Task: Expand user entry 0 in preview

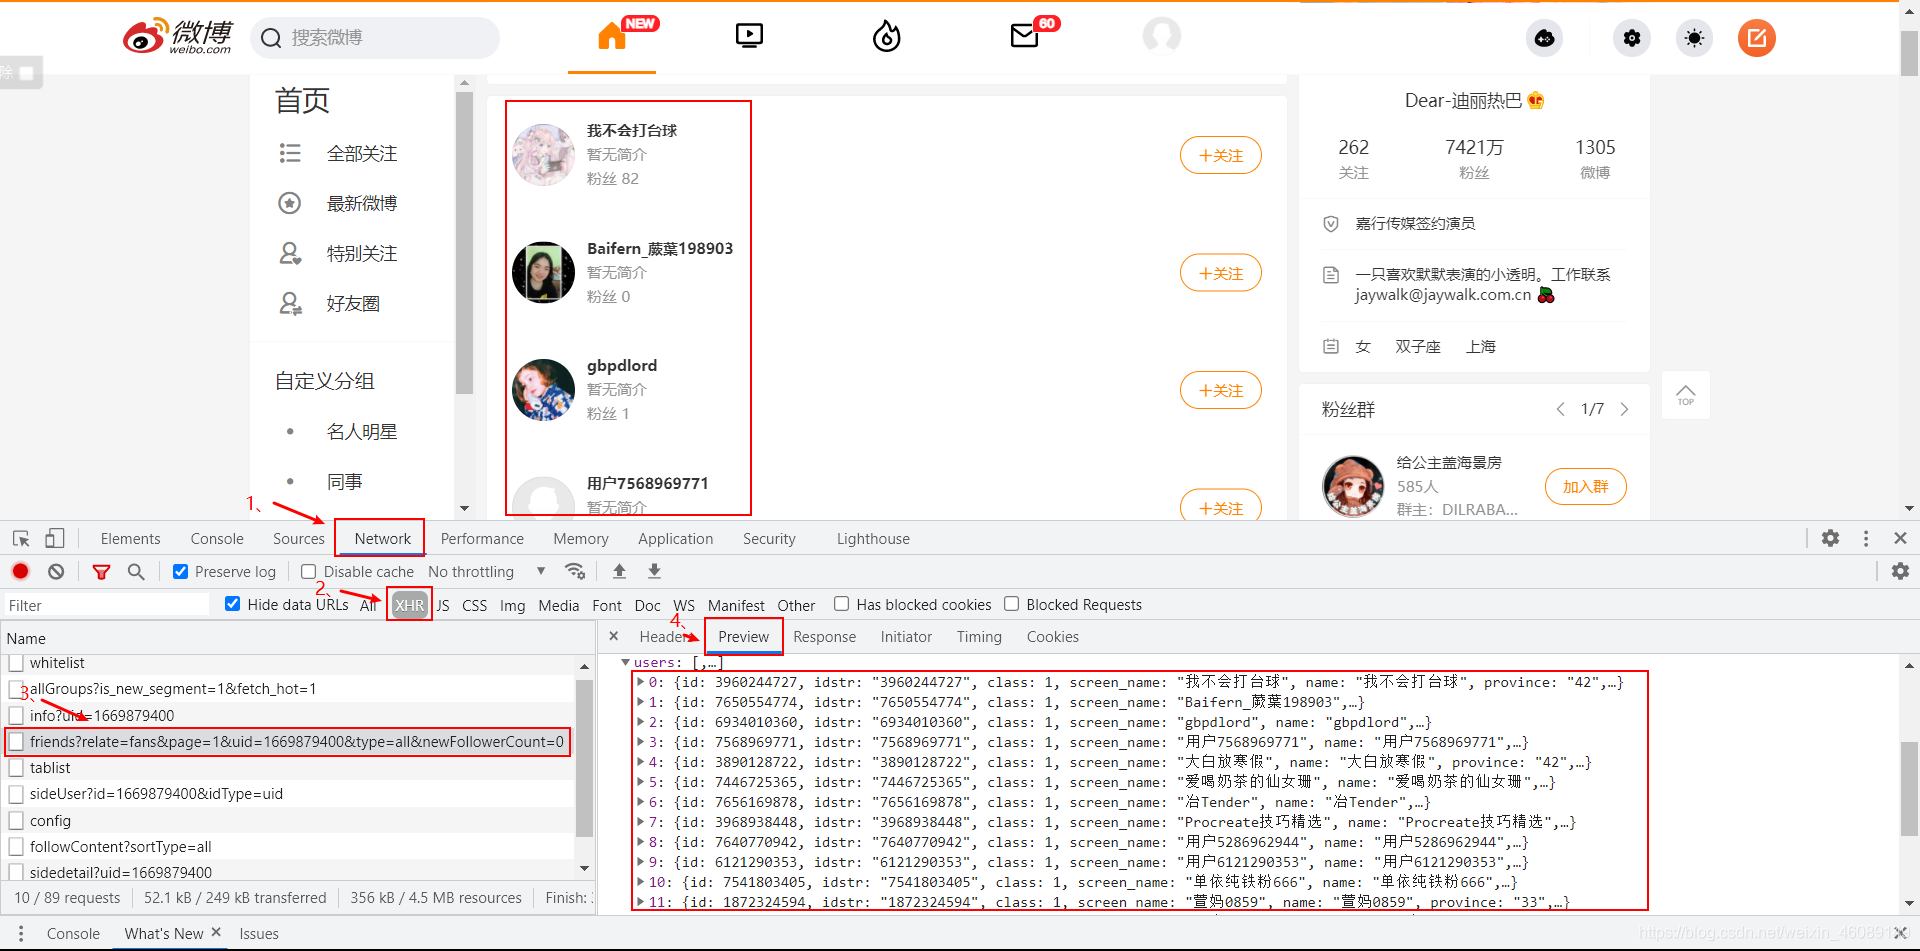Action: [x=641, y=682]
